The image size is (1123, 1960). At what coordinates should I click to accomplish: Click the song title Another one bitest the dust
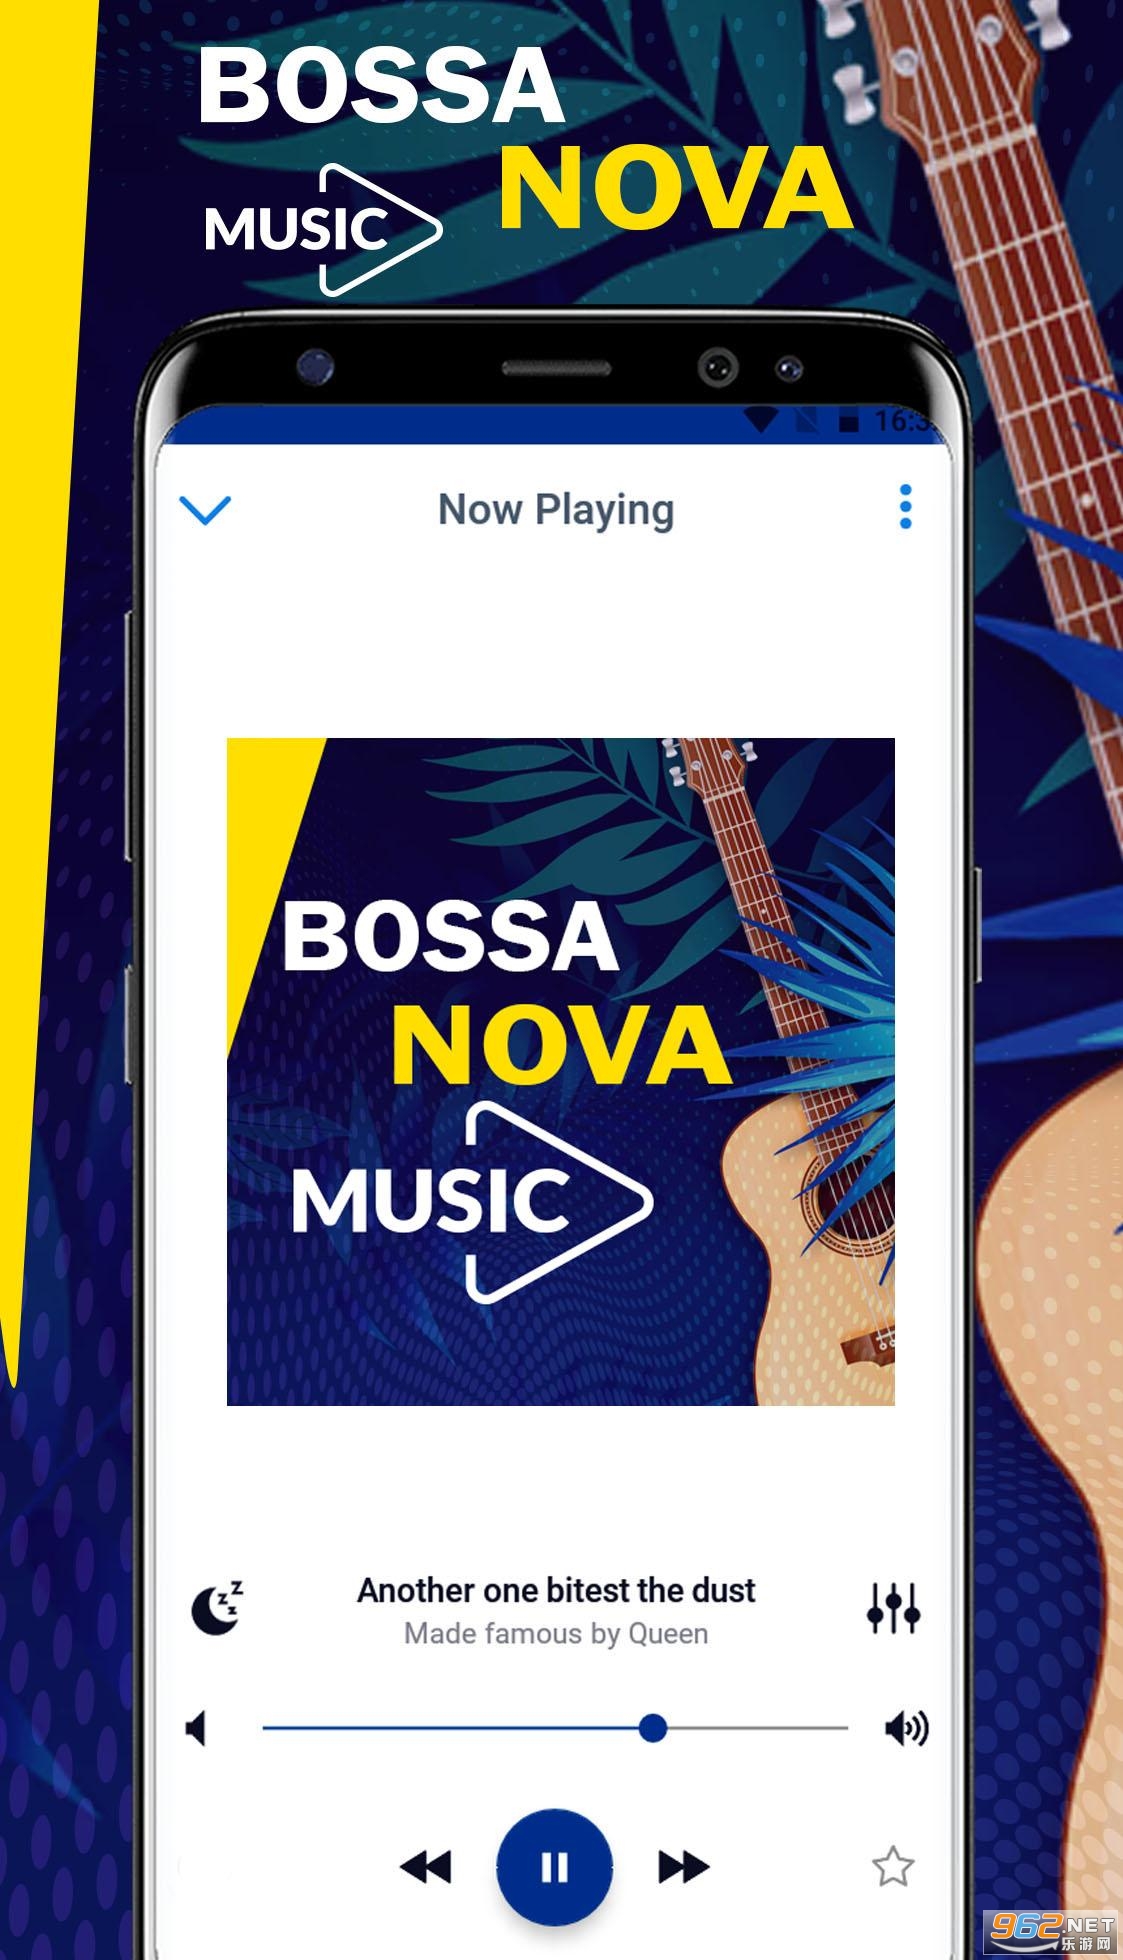point(556,1590)
